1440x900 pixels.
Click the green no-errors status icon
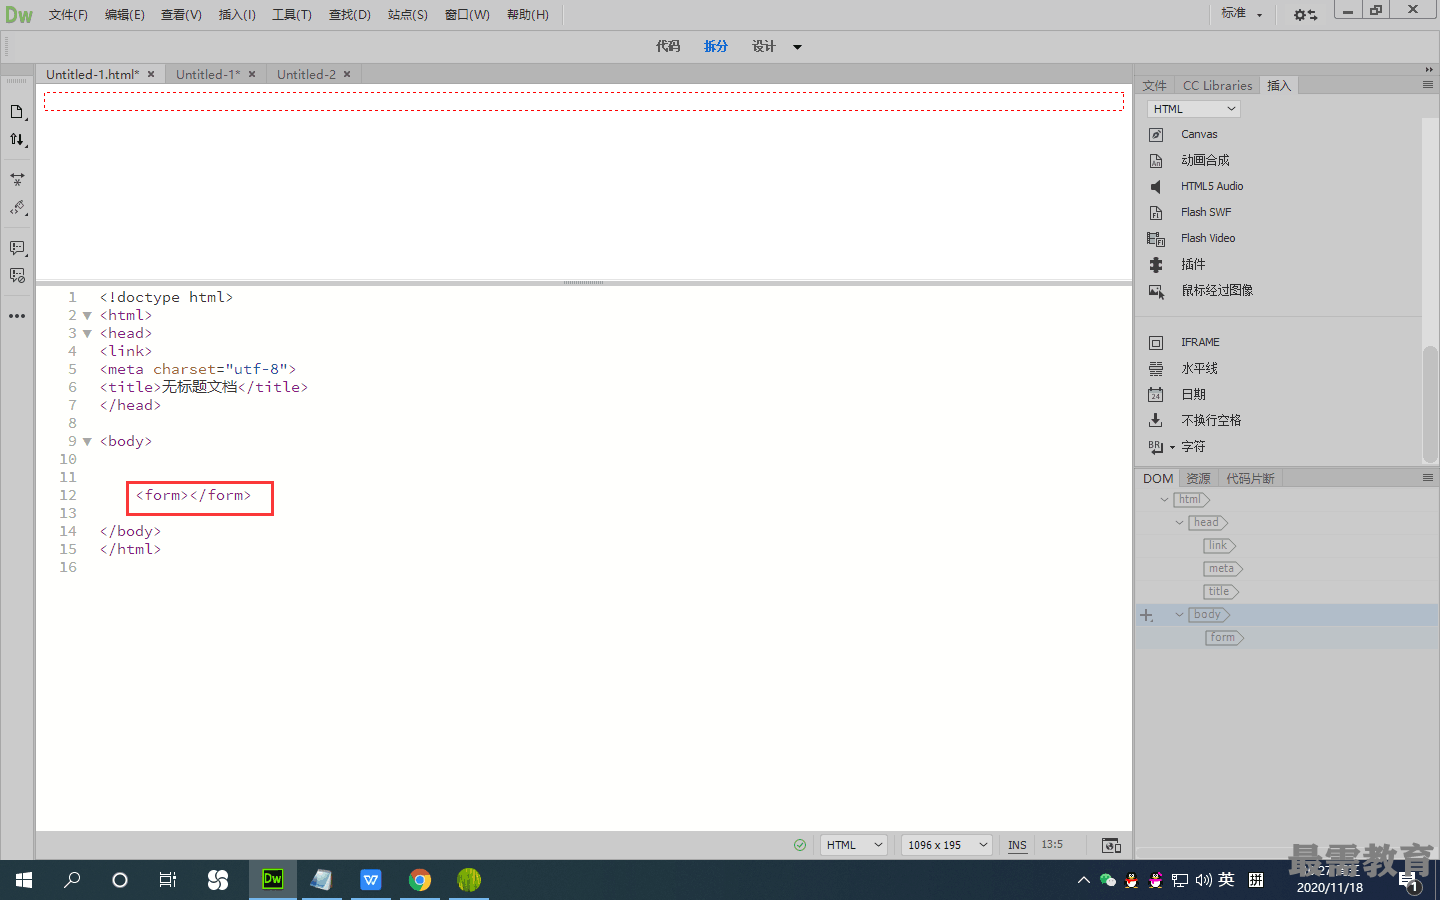[800, 845]
